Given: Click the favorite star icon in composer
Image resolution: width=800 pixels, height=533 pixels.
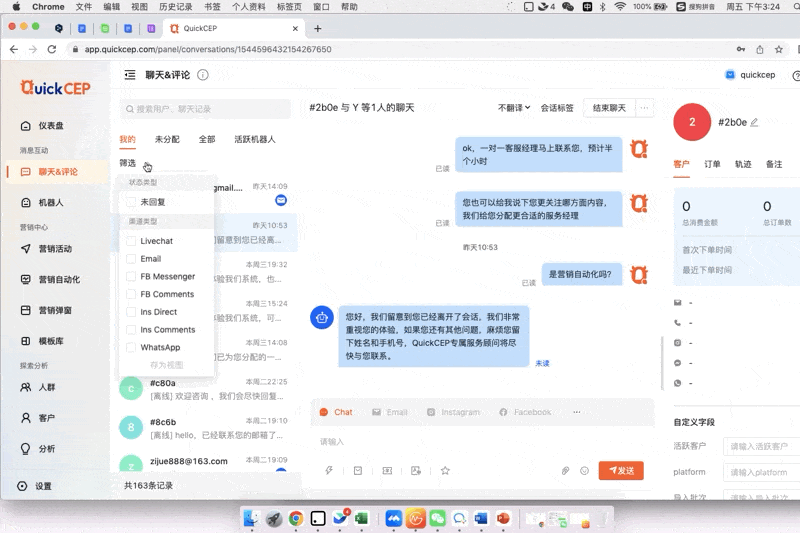Looking at the screenshot, I should coord(445,470).
